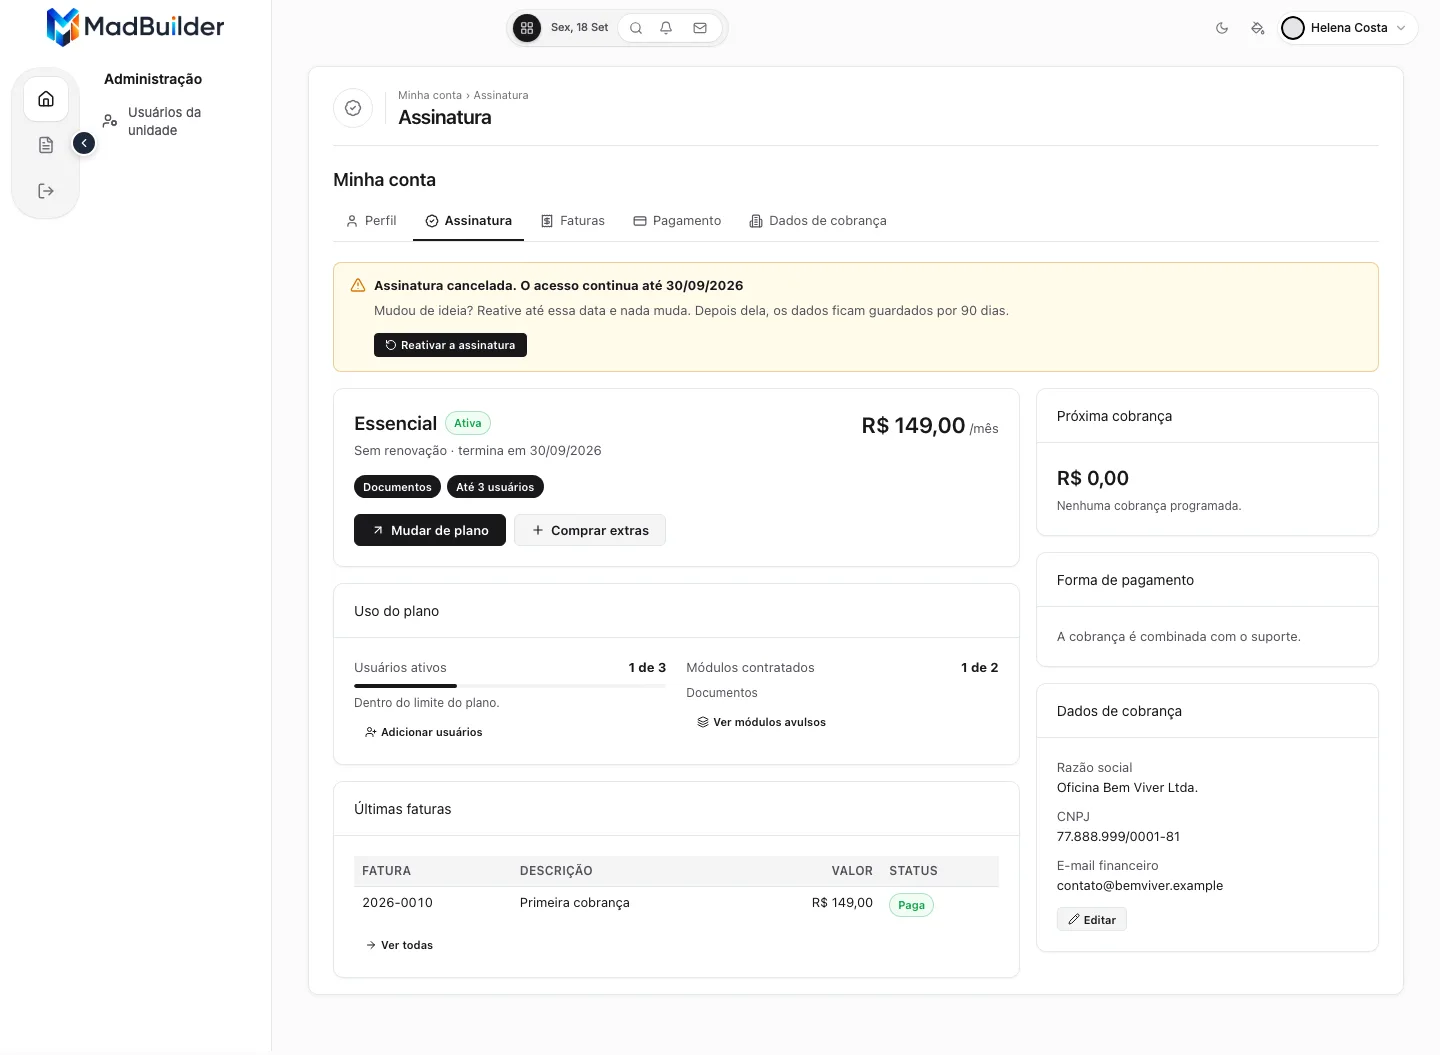Screen dimensions: 1440x1055
Task: Click Ver módulos avulsos link
Action: 762,722
